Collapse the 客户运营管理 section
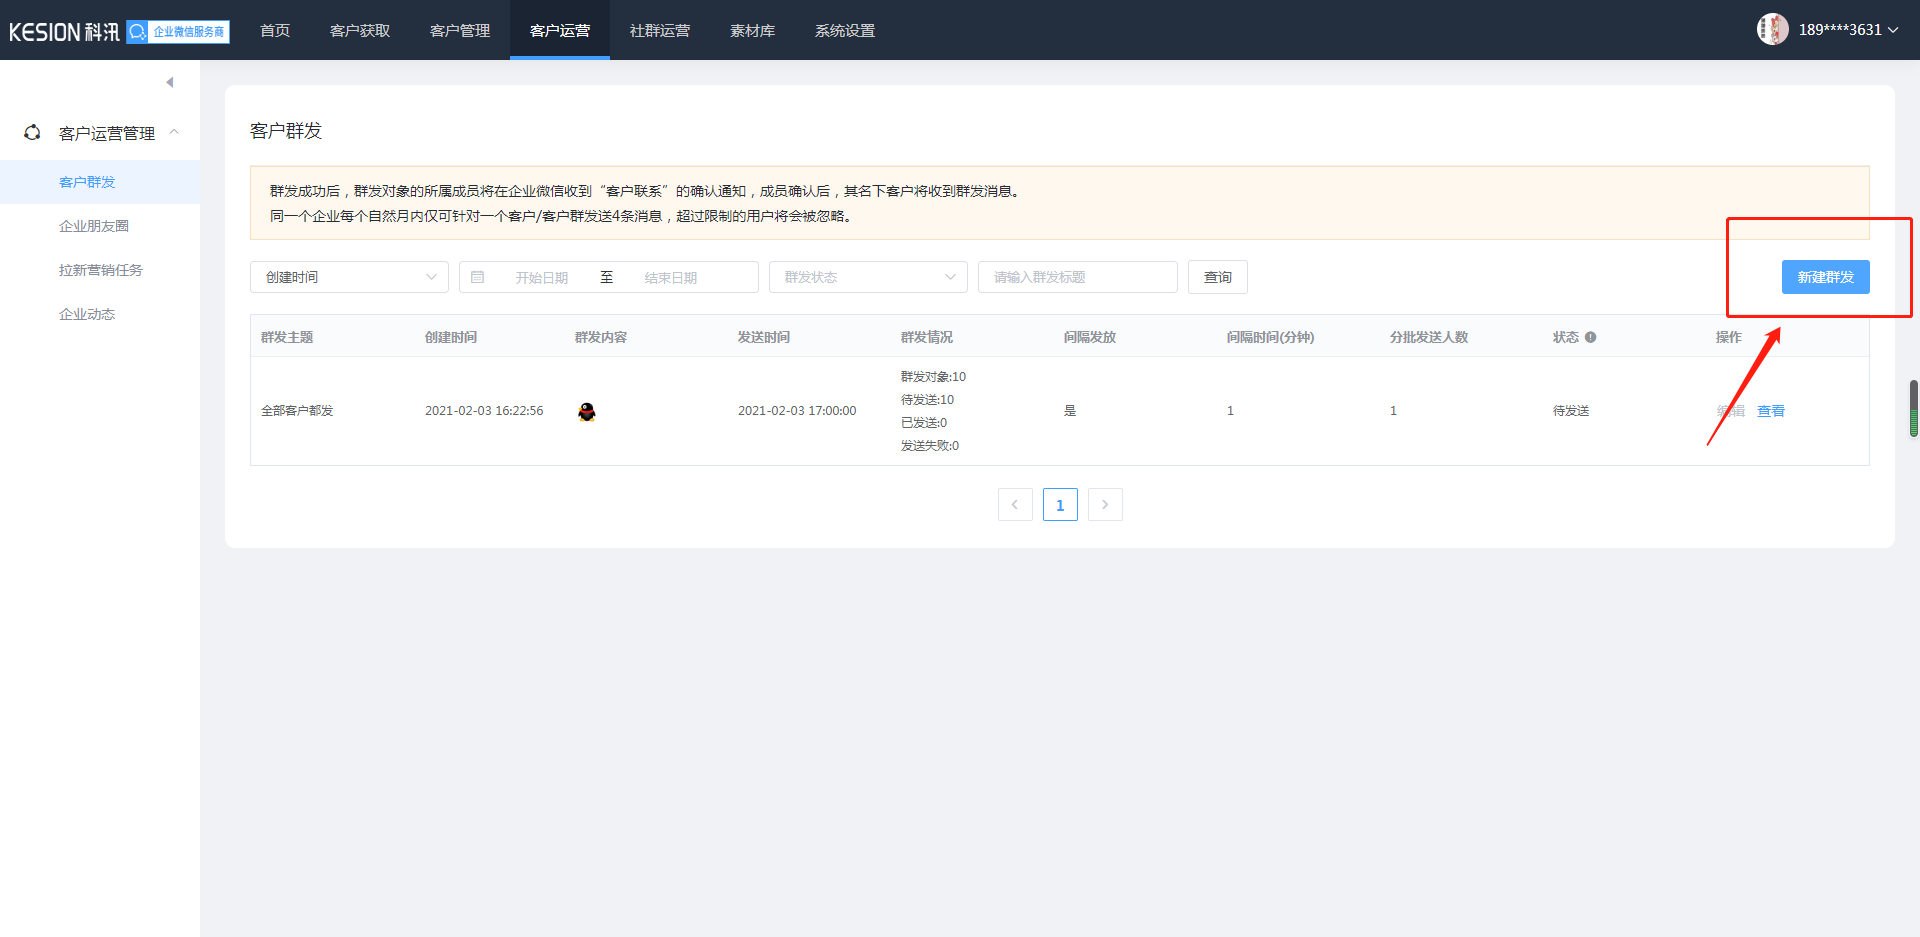This screenshot has height=937, width=1920. 174,132
